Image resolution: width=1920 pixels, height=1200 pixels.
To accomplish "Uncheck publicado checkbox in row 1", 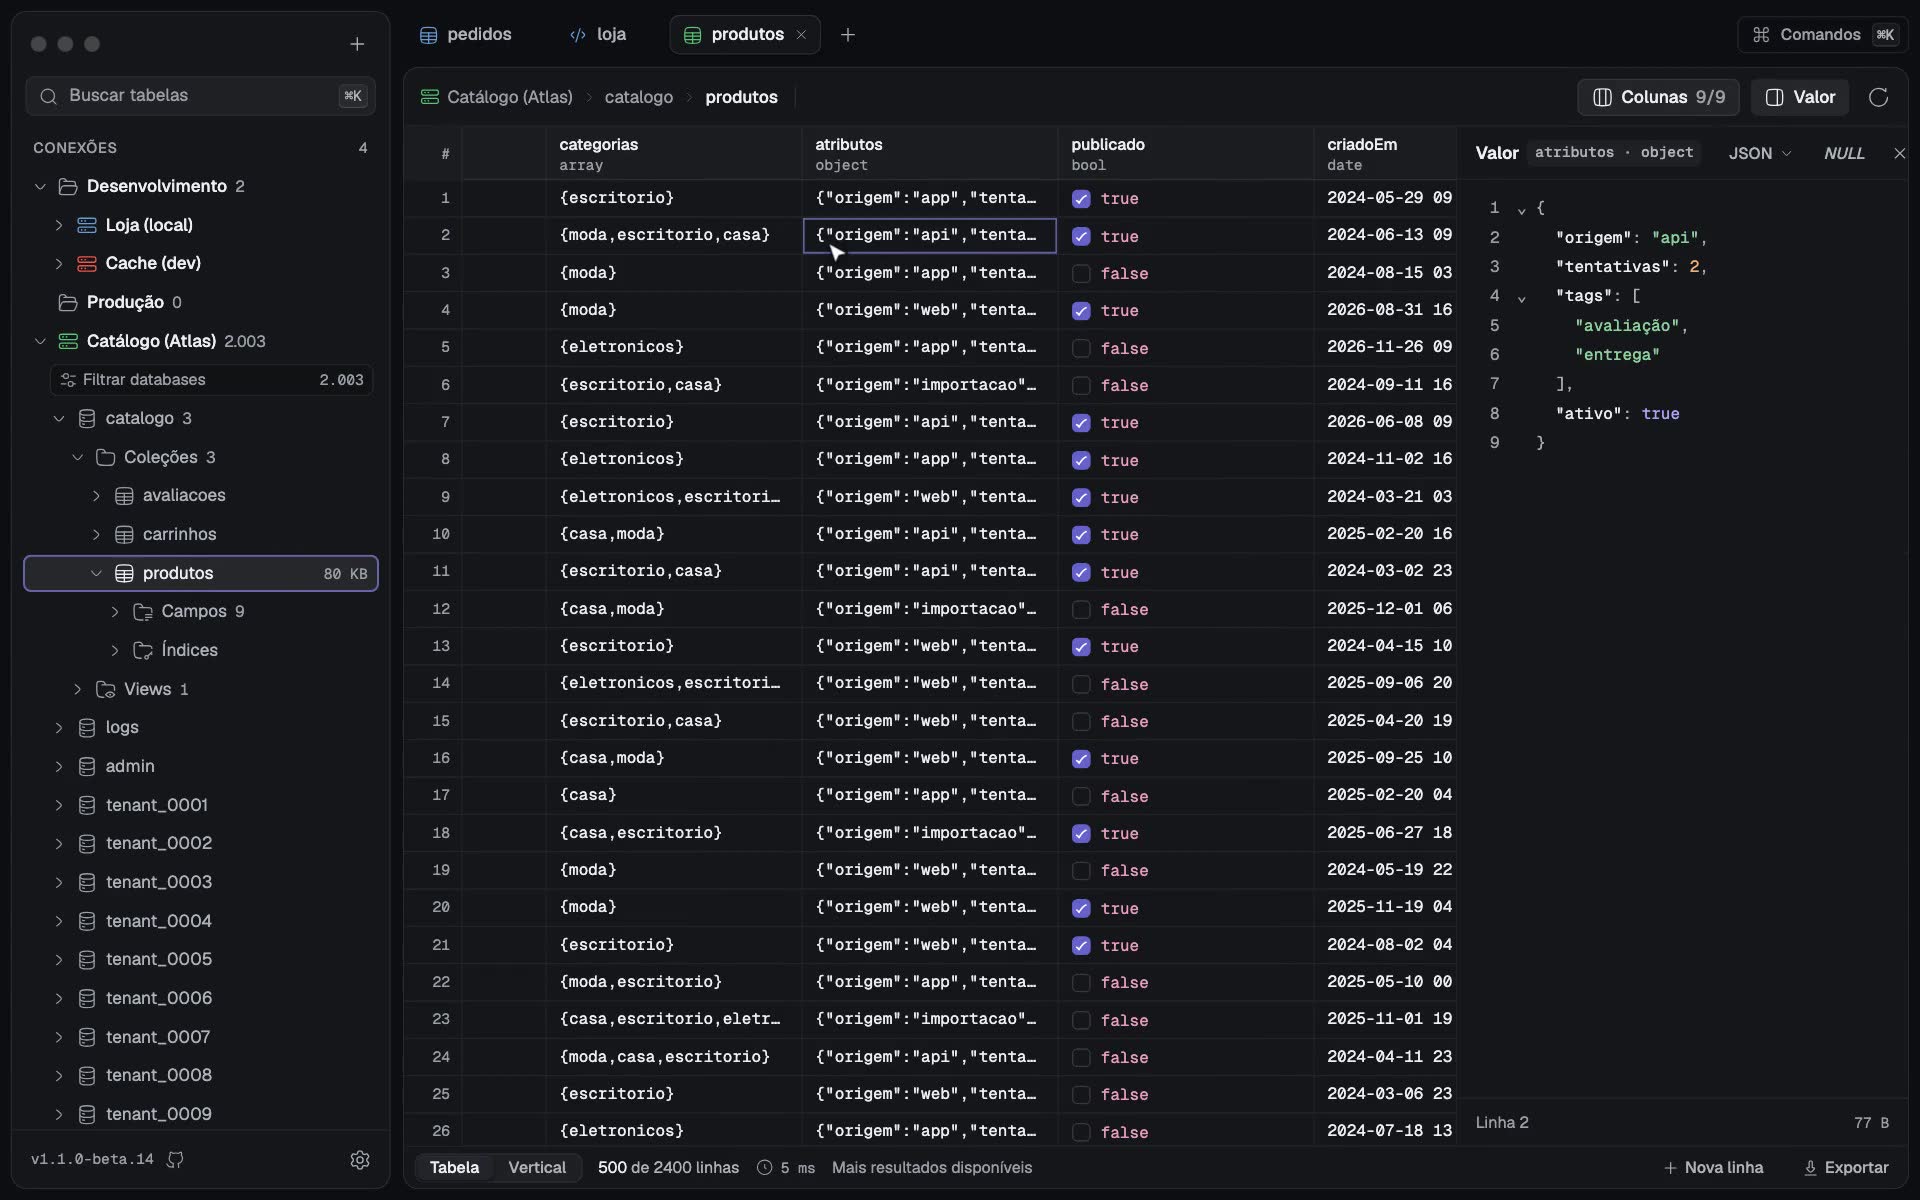I will [x=1081, y=199].
